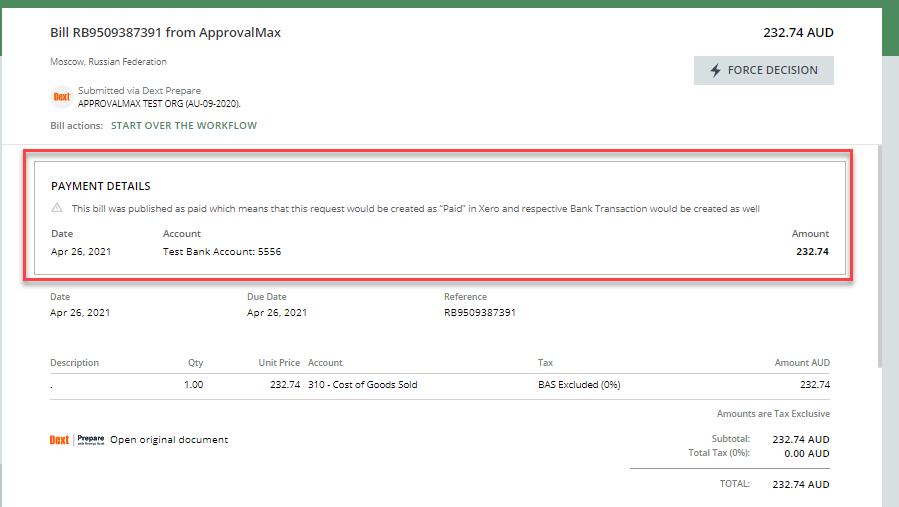Click the orange Dext logo next to Submitted via Dext Prepare
The height and width of the screenshot is (507, 899).
pos(62,97)
